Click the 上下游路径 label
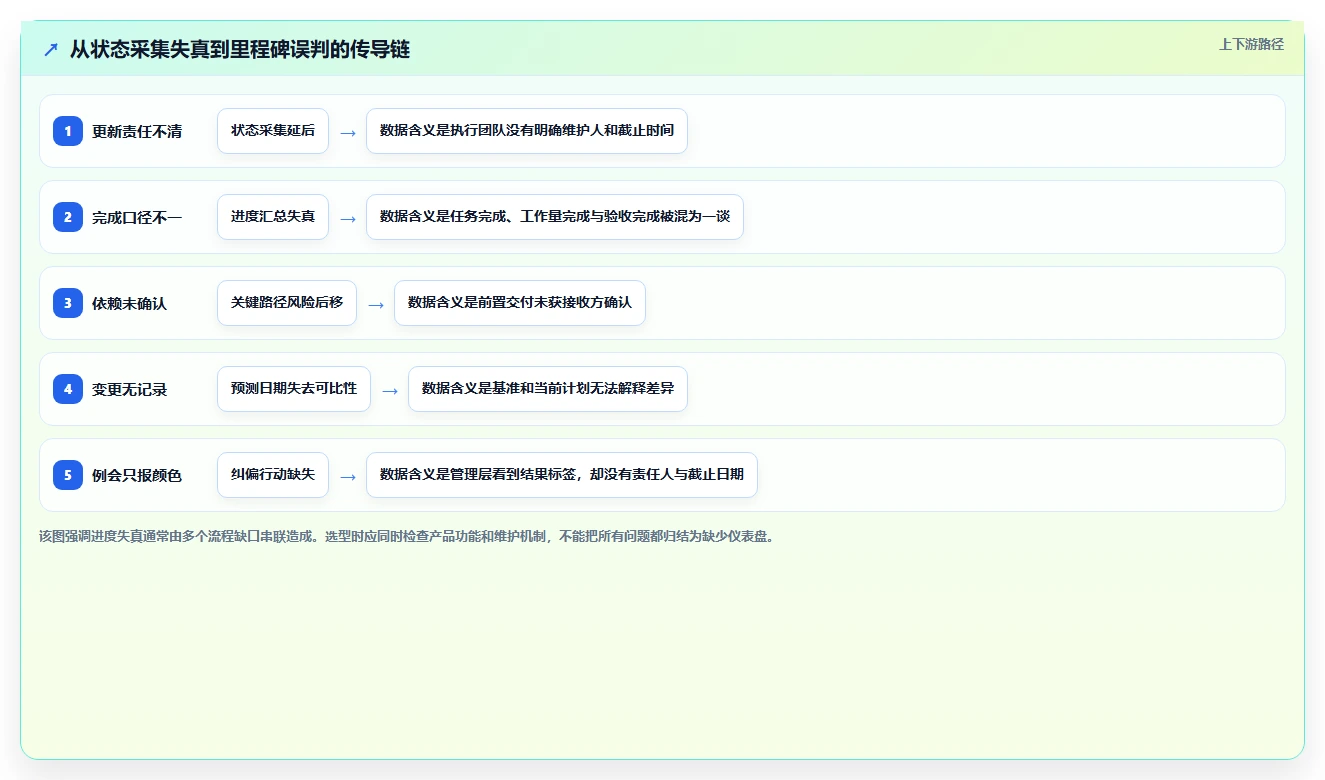This screenshot has height=780, width=1325. pos(1251,44)
